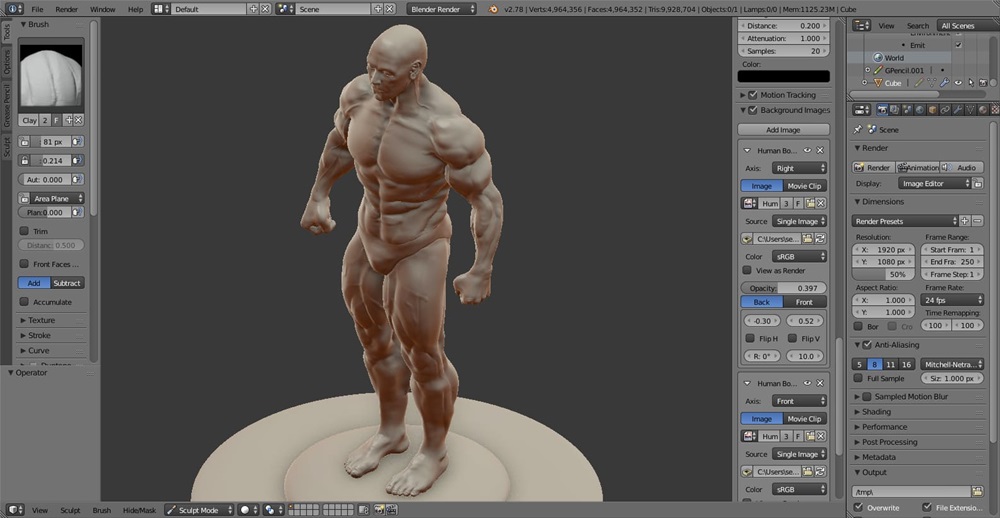This screenshot has height=518, width=1000.
Task: Reload the first background image file
Action: pyautogui.click(x=820, y=238)
